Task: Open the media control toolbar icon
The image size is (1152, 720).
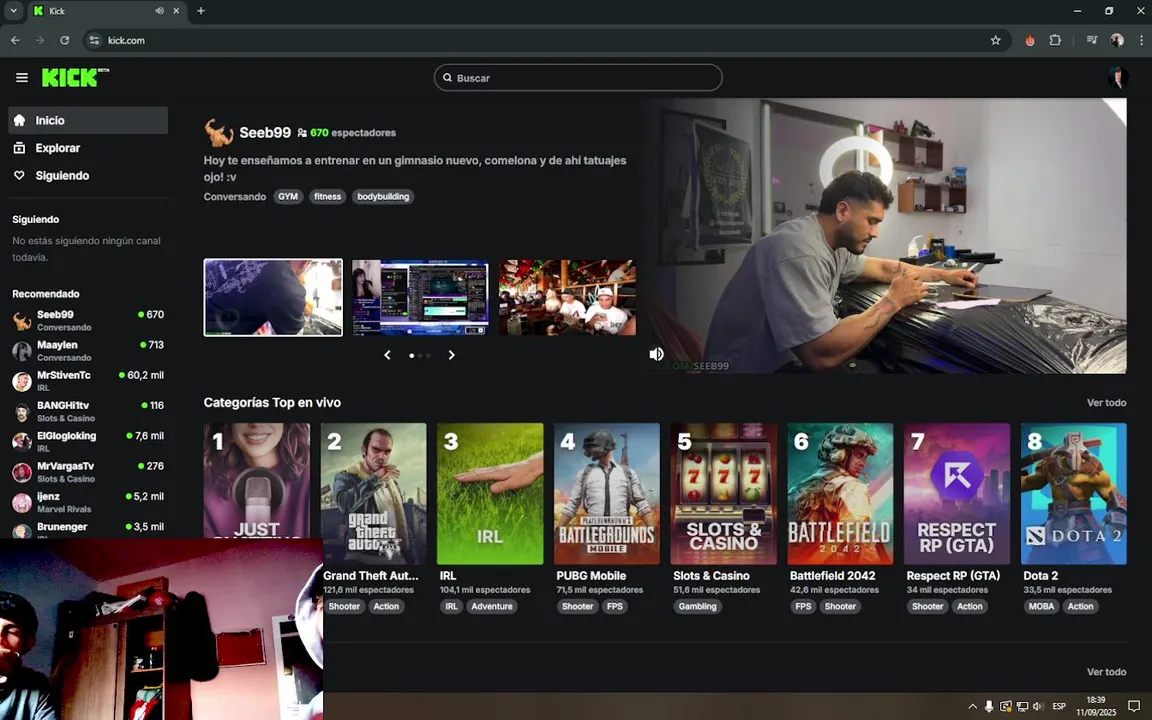Action: (x=1092, y=40)
